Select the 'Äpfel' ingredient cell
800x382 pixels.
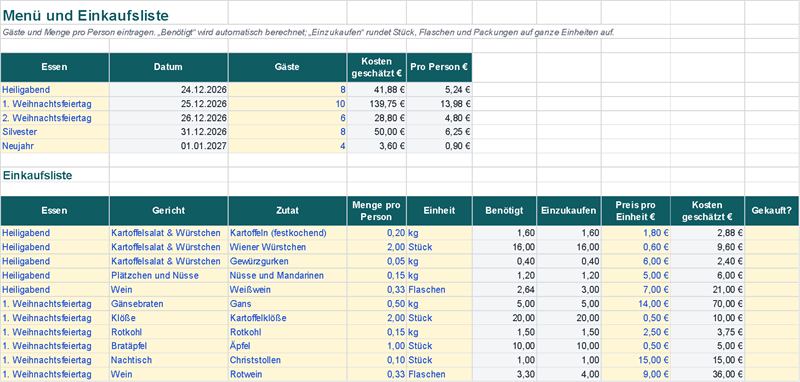click(288, 346)
